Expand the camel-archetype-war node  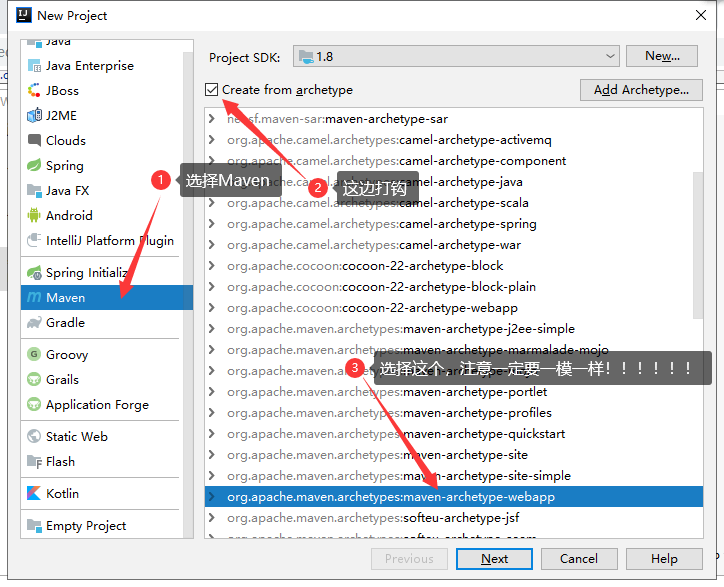pyautogui.click(x=212, y=245)
